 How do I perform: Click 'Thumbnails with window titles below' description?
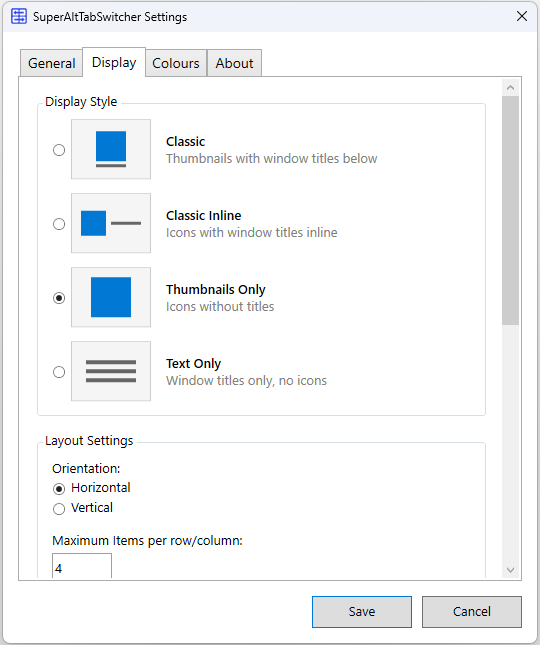pyautogui.click(x=271, y=158)
